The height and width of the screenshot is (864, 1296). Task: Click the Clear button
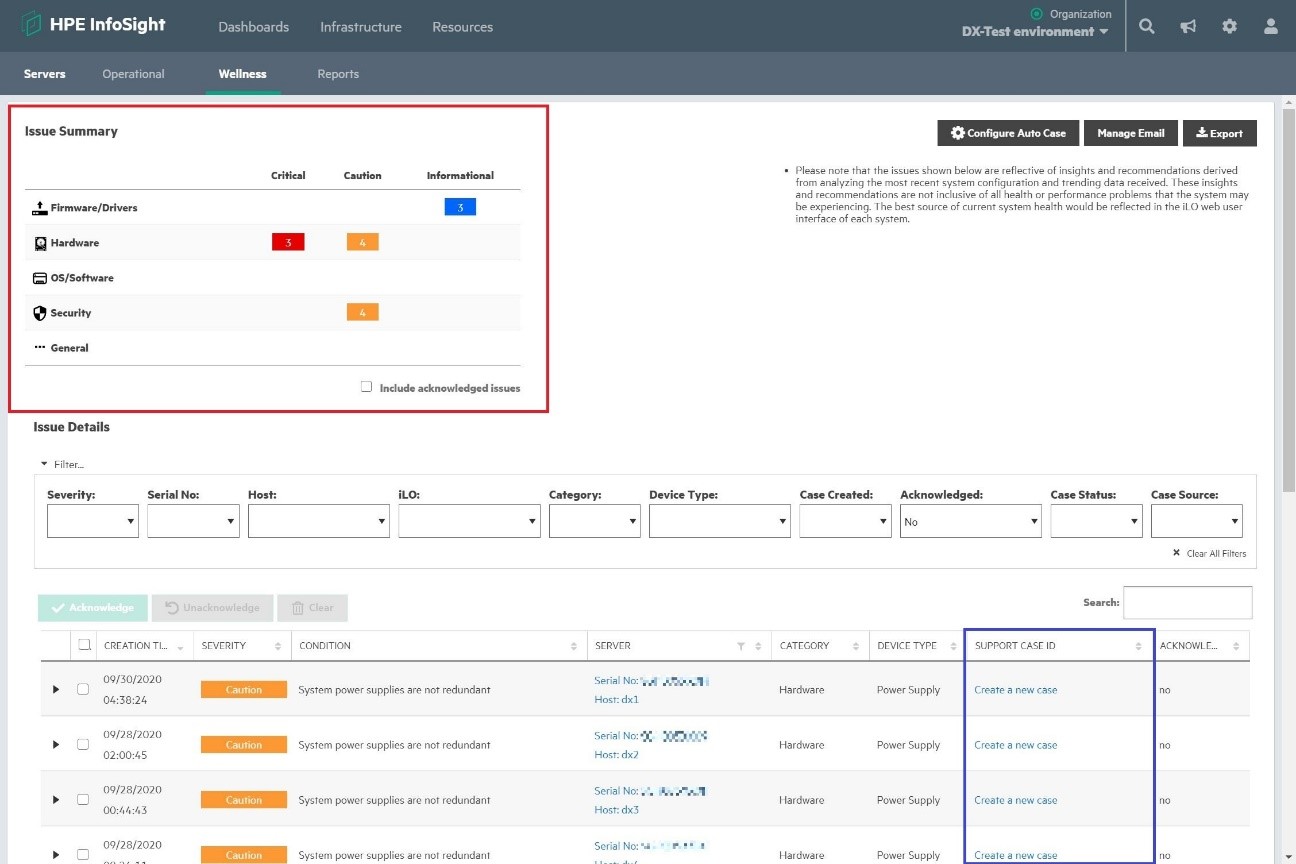[312, 607]
